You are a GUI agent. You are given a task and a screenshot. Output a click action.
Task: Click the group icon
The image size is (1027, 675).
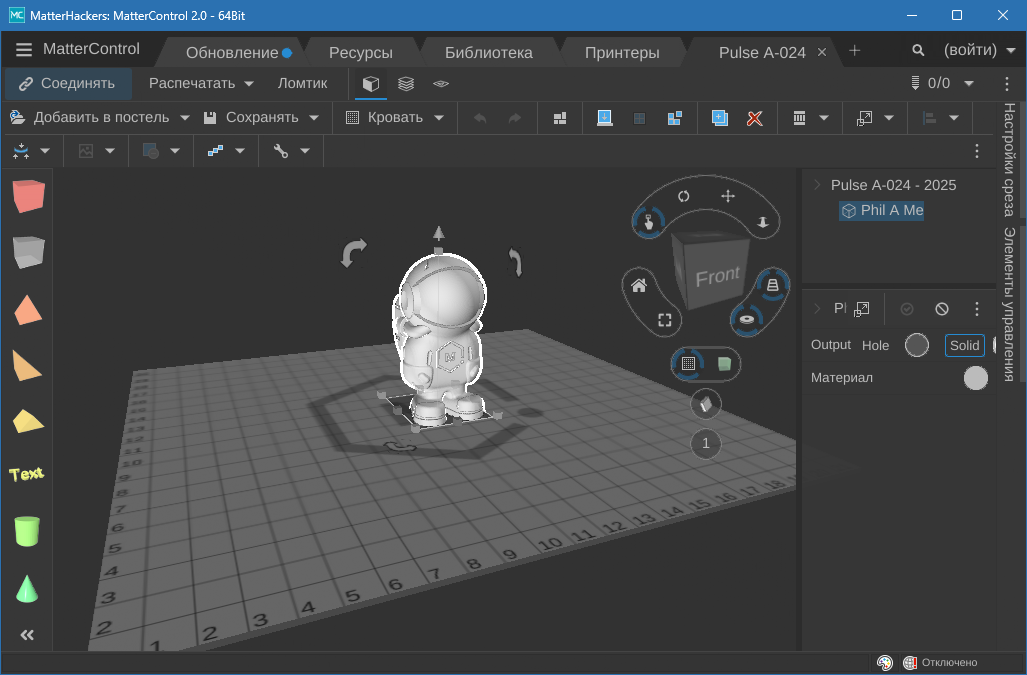coord(639,119)
